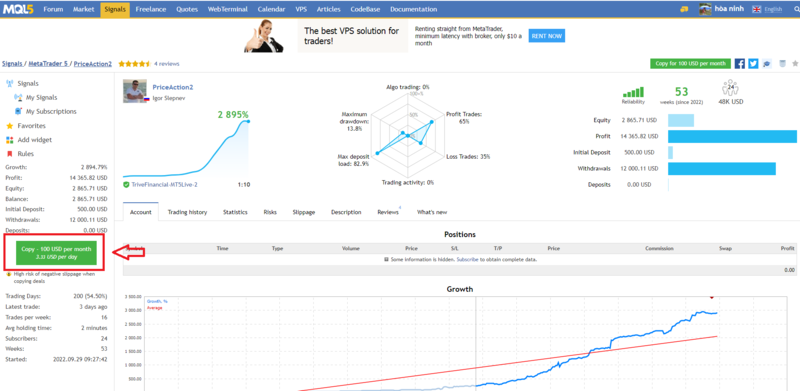Viewport: 800px width, 391px height.
Task: Click the RENT NOW button in banner
Action: 546,36
